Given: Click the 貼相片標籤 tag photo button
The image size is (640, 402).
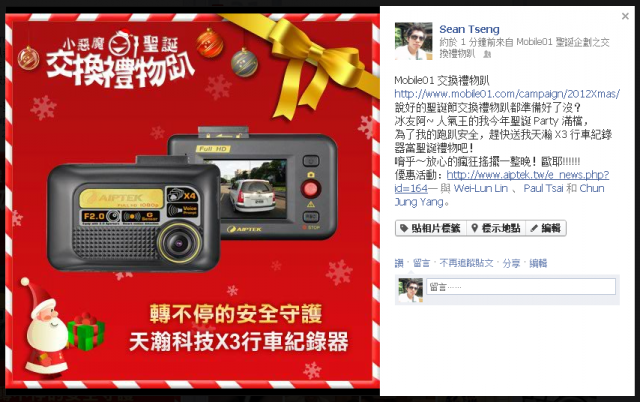Looking at the screenshot, I should [431, 228].
